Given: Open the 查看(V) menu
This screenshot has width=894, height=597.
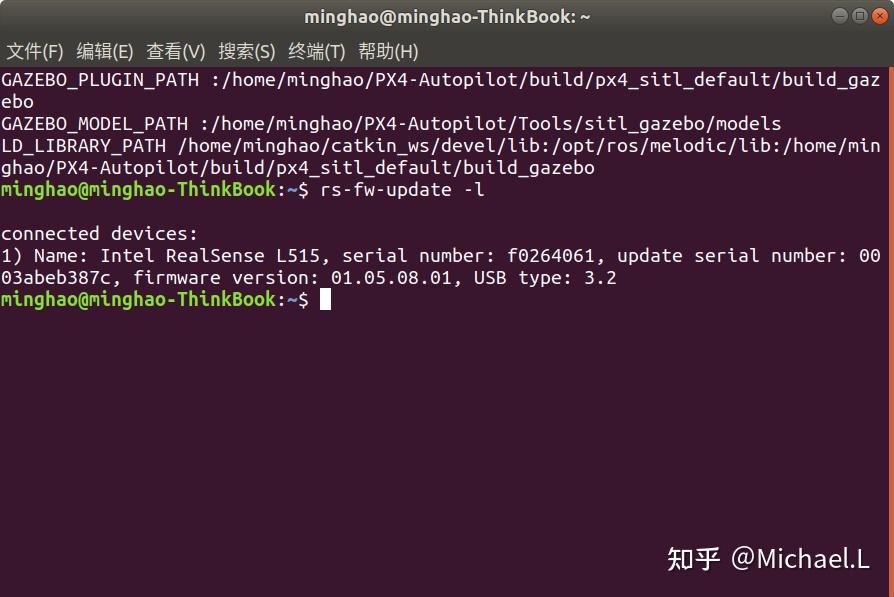Looking at the screenshot, I should click(x=176, y=51).
